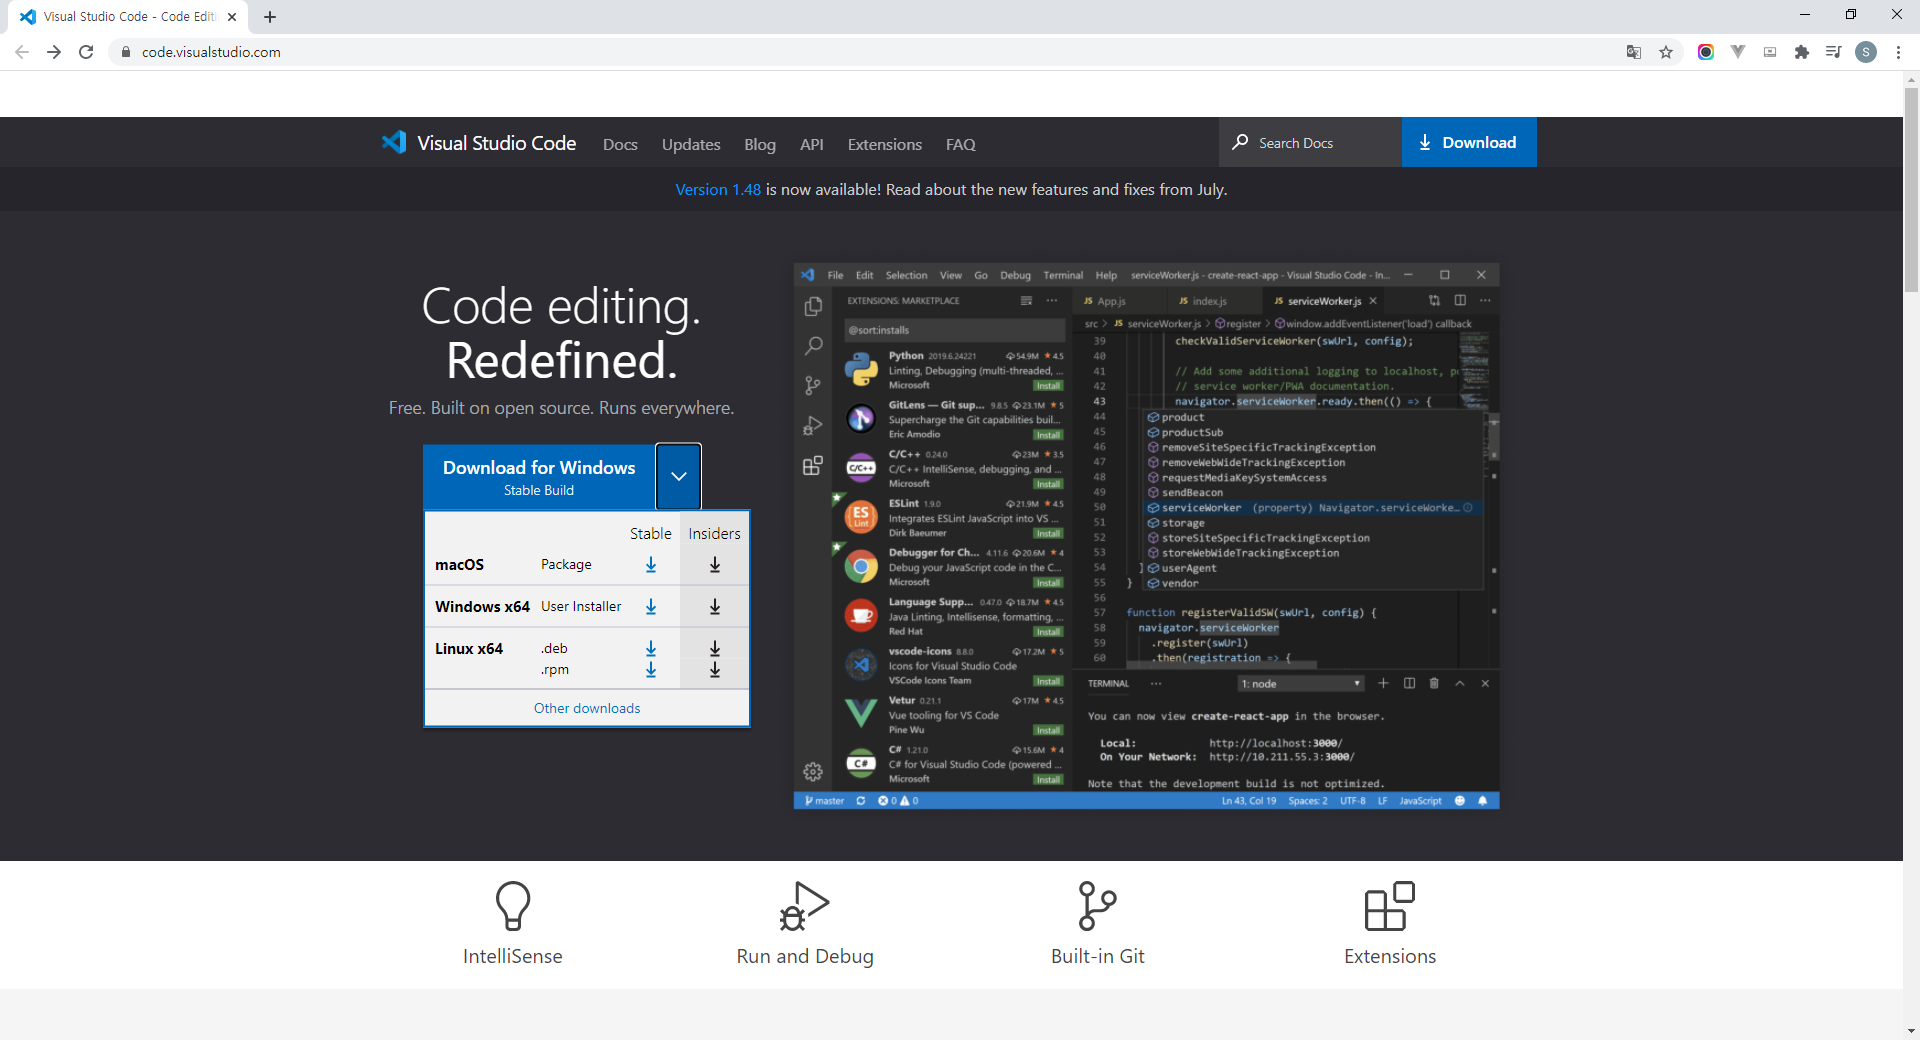
Task: Click the Extensions blocks icon
Action: pos(1390,906)
